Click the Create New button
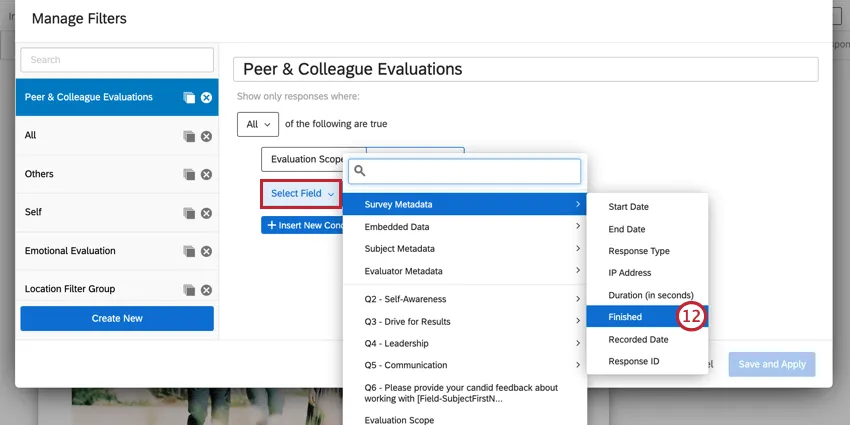Image resolution: width=850 pixels, height=425 pixels. coord(117,318)
